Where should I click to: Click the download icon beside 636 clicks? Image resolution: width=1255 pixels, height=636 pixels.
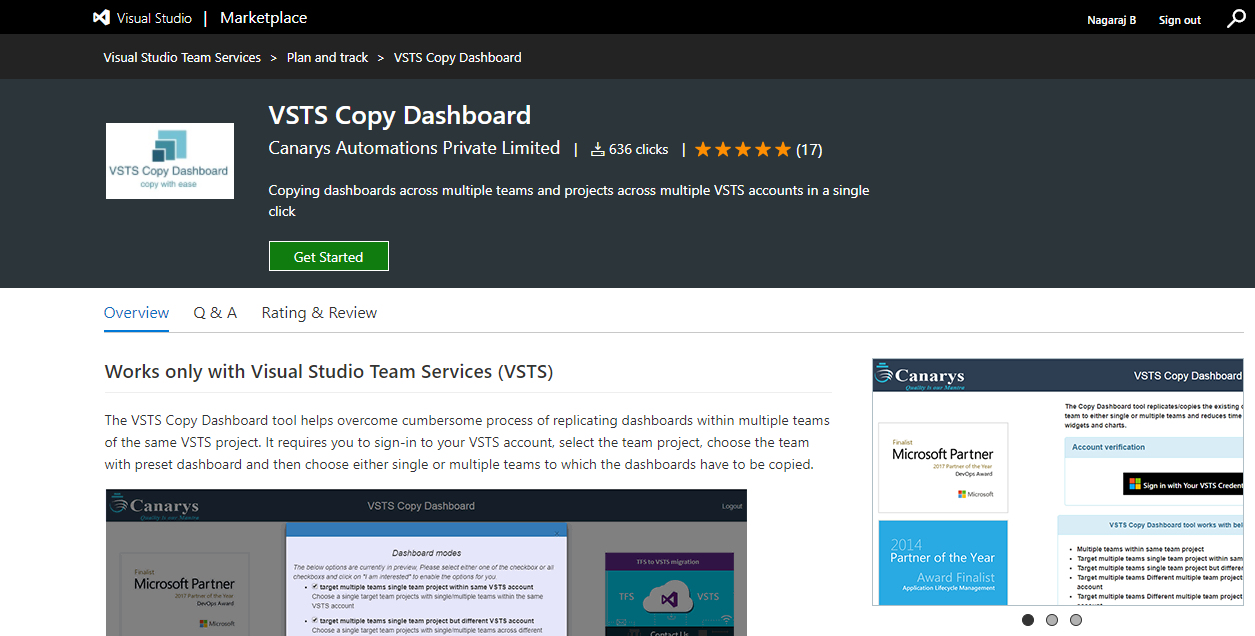tap(598, 148)
